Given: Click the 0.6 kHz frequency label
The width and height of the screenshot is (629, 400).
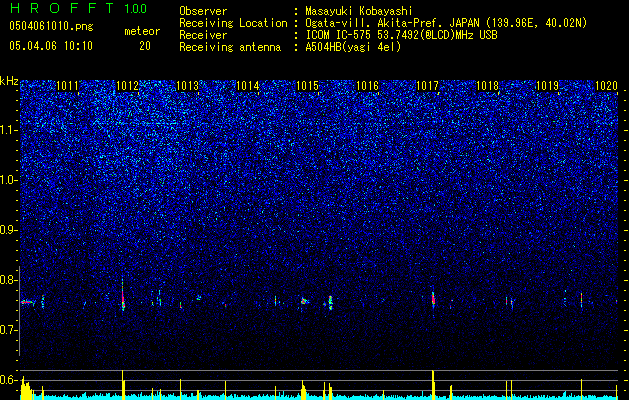Looking at the screenshot, I should coord(9,380).
